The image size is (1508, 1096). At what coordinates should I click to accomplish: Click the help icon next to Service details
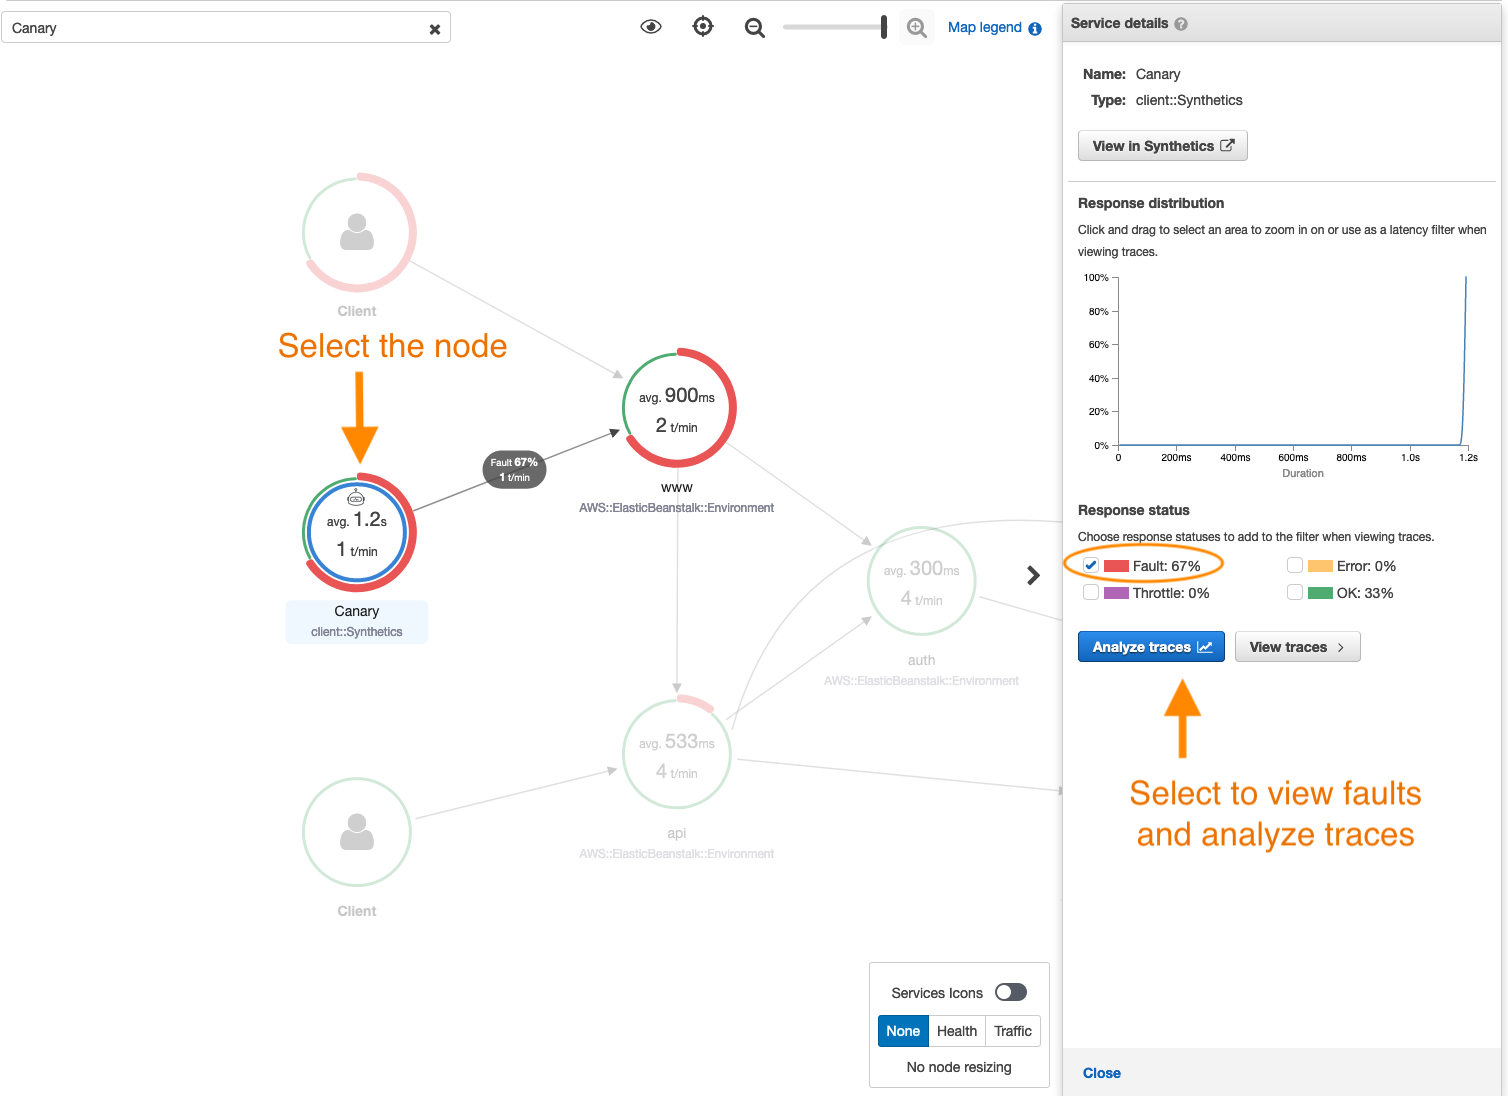pyautogui.click(x=1182, y=22)
